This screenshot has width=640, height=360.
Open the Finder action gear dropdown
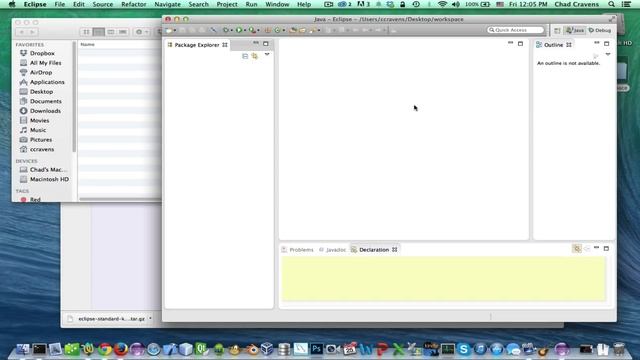point(141,32)
